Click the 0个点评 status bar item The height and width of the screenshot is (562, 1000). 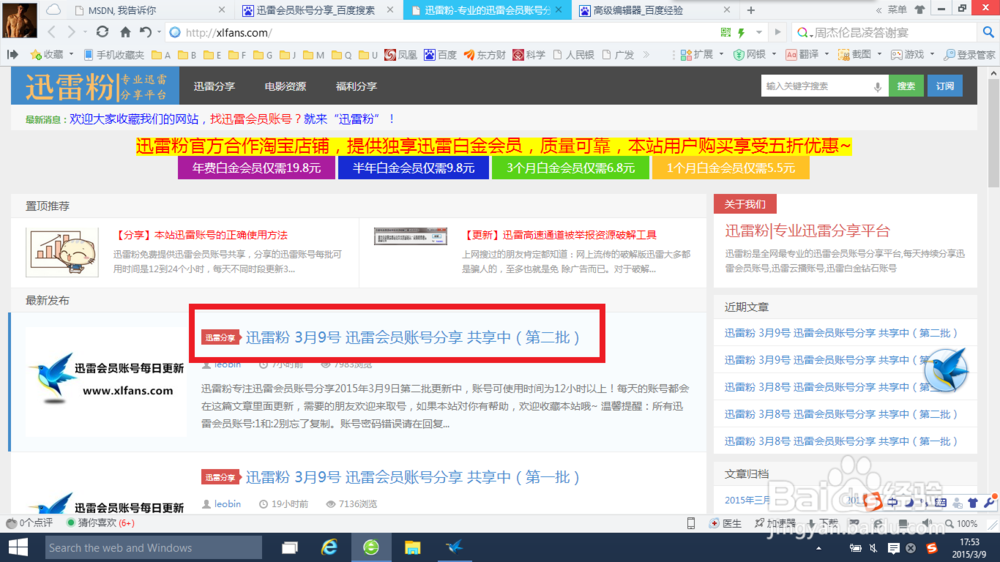click(x=29, y=523)
